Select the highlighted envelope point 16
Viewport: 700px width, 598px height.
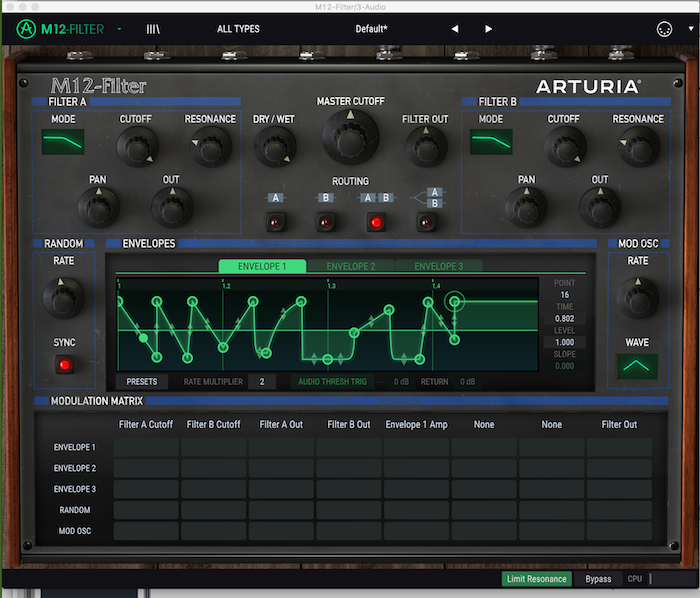coord(454,302)
